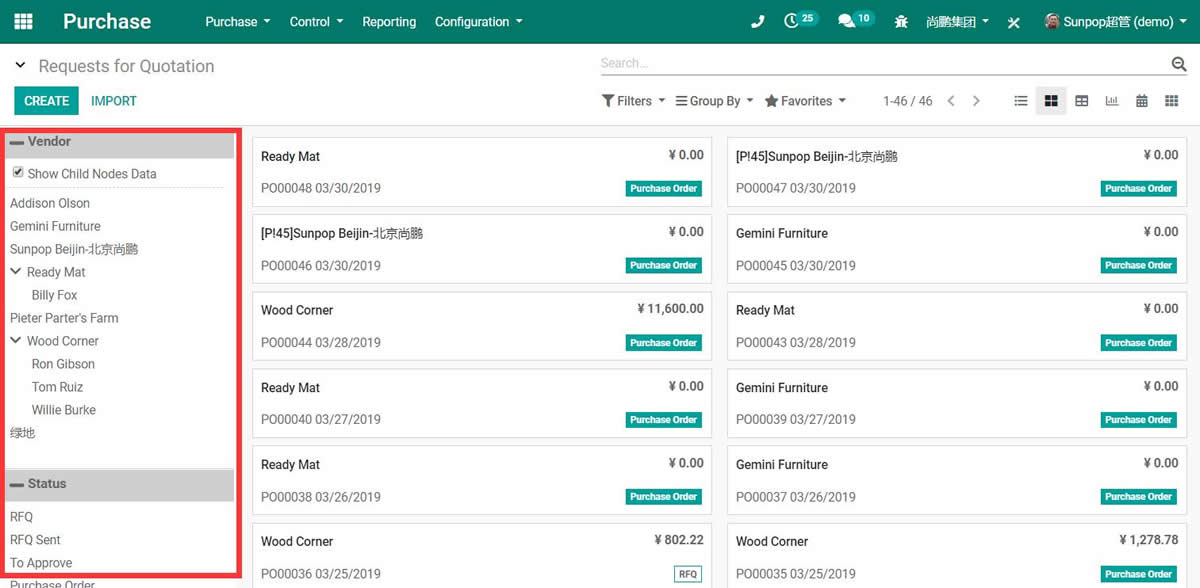Screen dimensions: 1200x588
Task: Open the debug bug icon
Action: pos(901,22)
